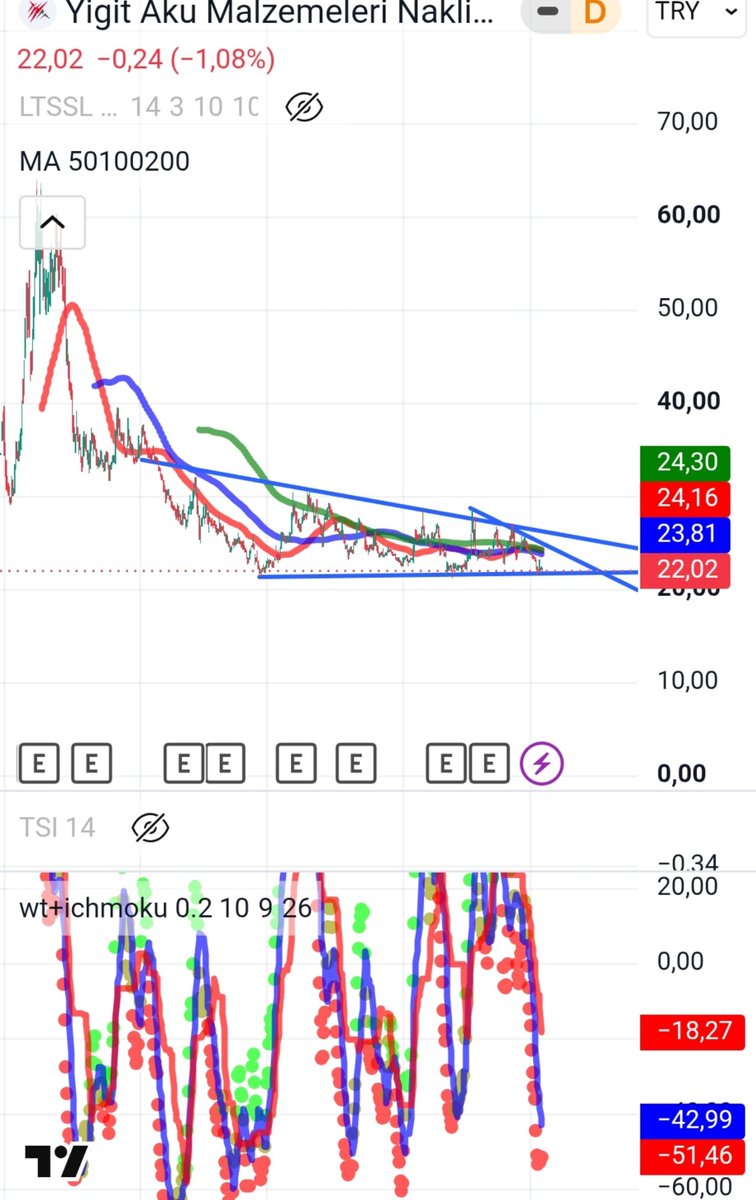Tap the bold 60,00 price axis label
Viewport: 756px width, 1200px height.
pyautogui.click(x=688, y=214)
